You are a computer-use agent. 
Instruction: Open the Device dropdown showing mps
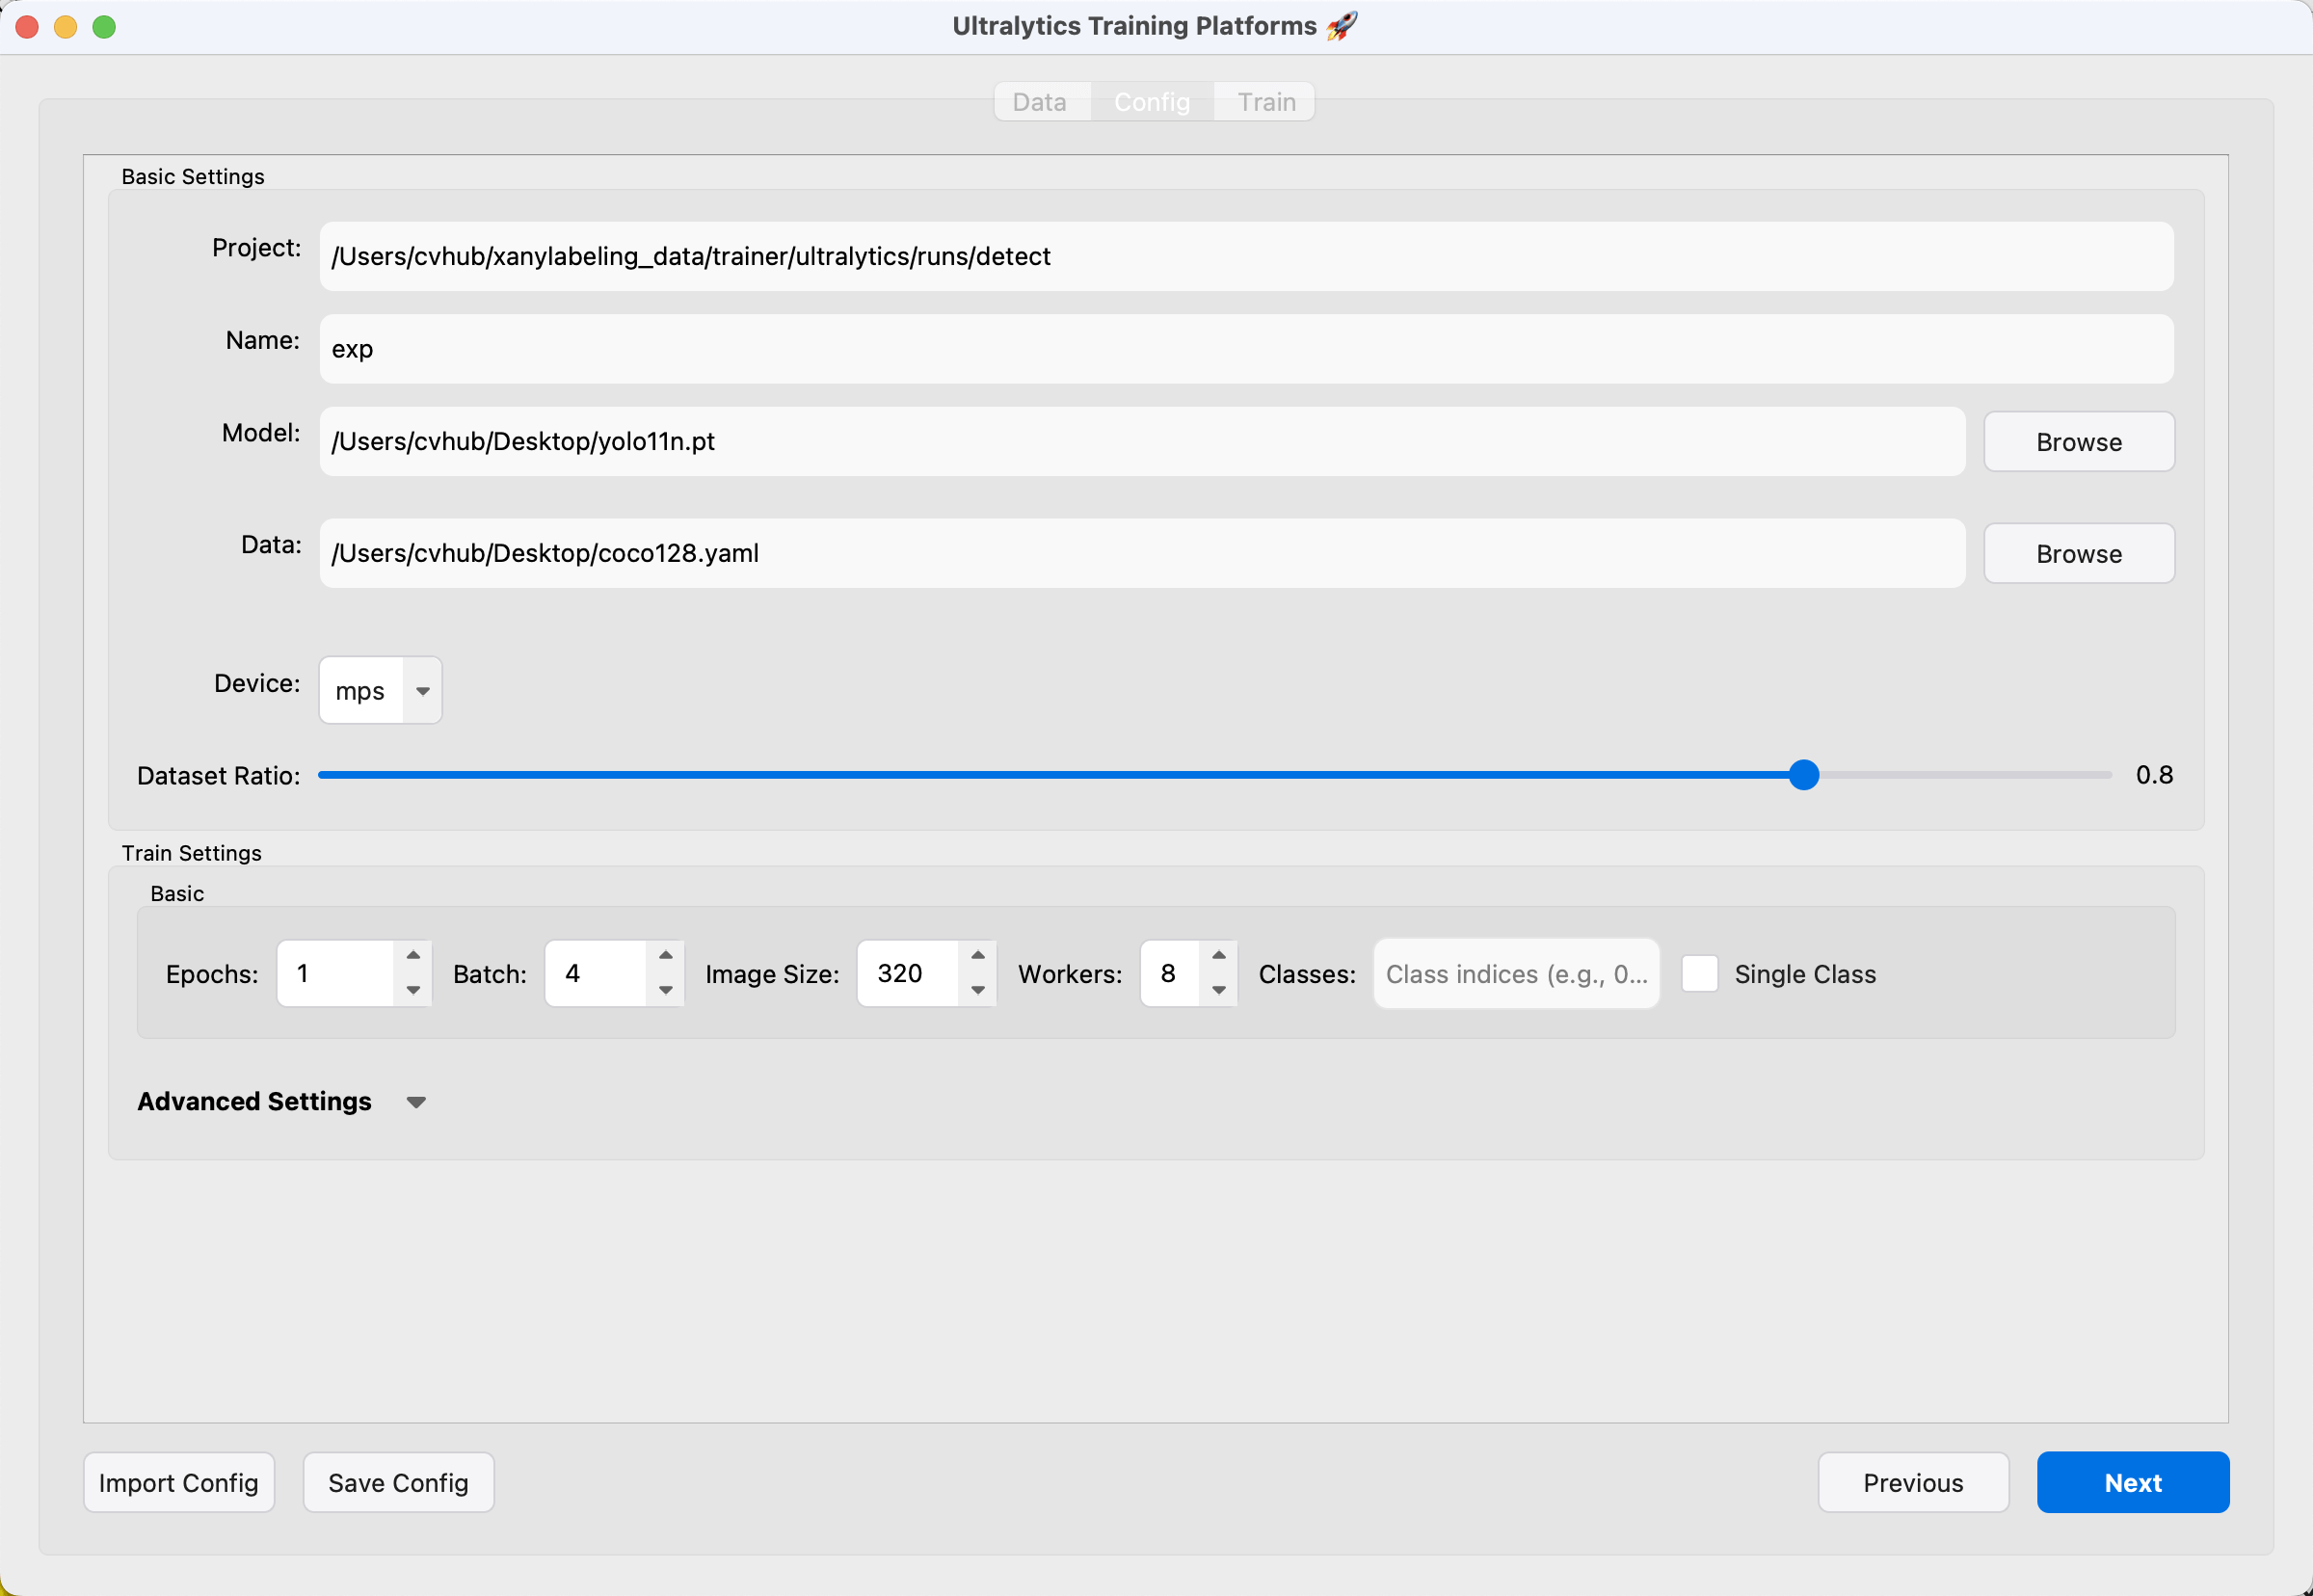pyautogui.click(x=380, y=690)
